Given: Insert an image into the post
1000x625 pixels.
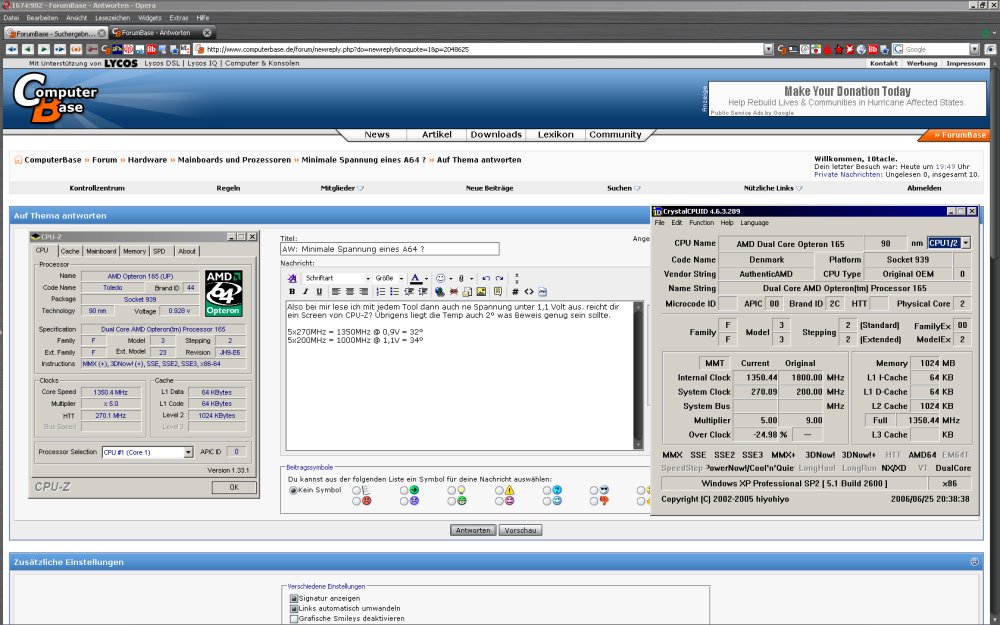Looking at the screenshot, I should coord(481,291).
